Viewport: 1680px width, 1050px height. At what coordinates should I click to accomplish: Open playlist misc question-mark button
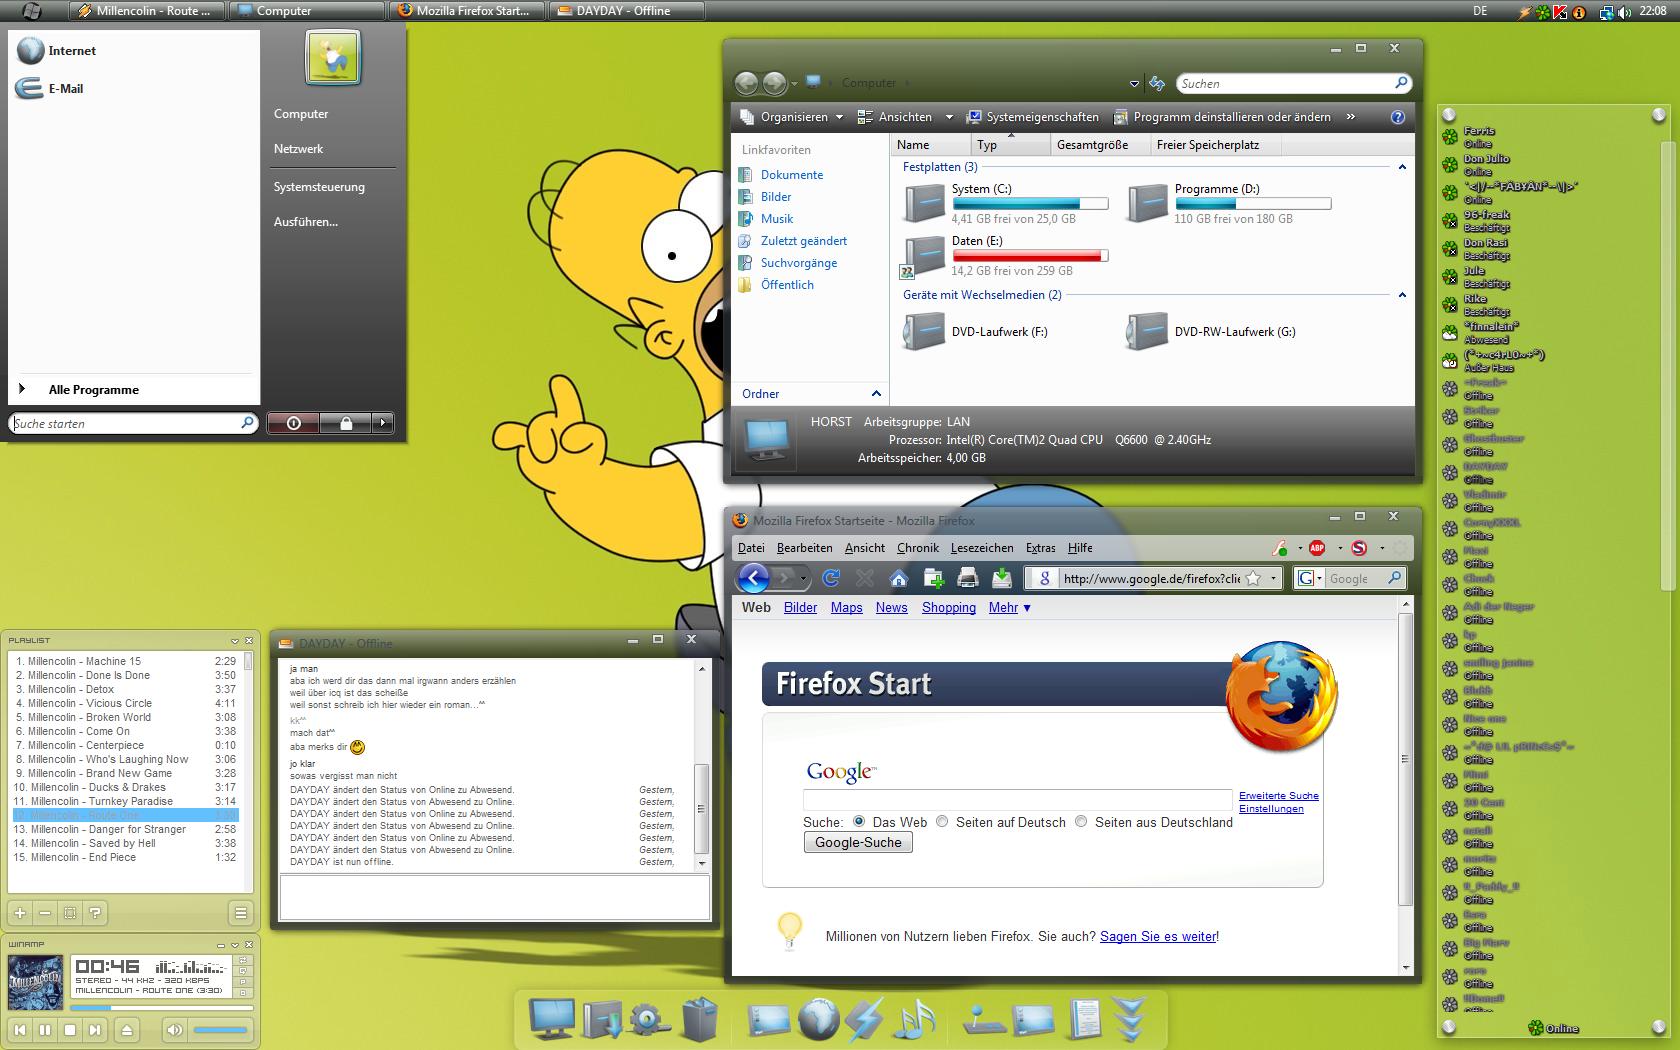click(x=95, y=912)
